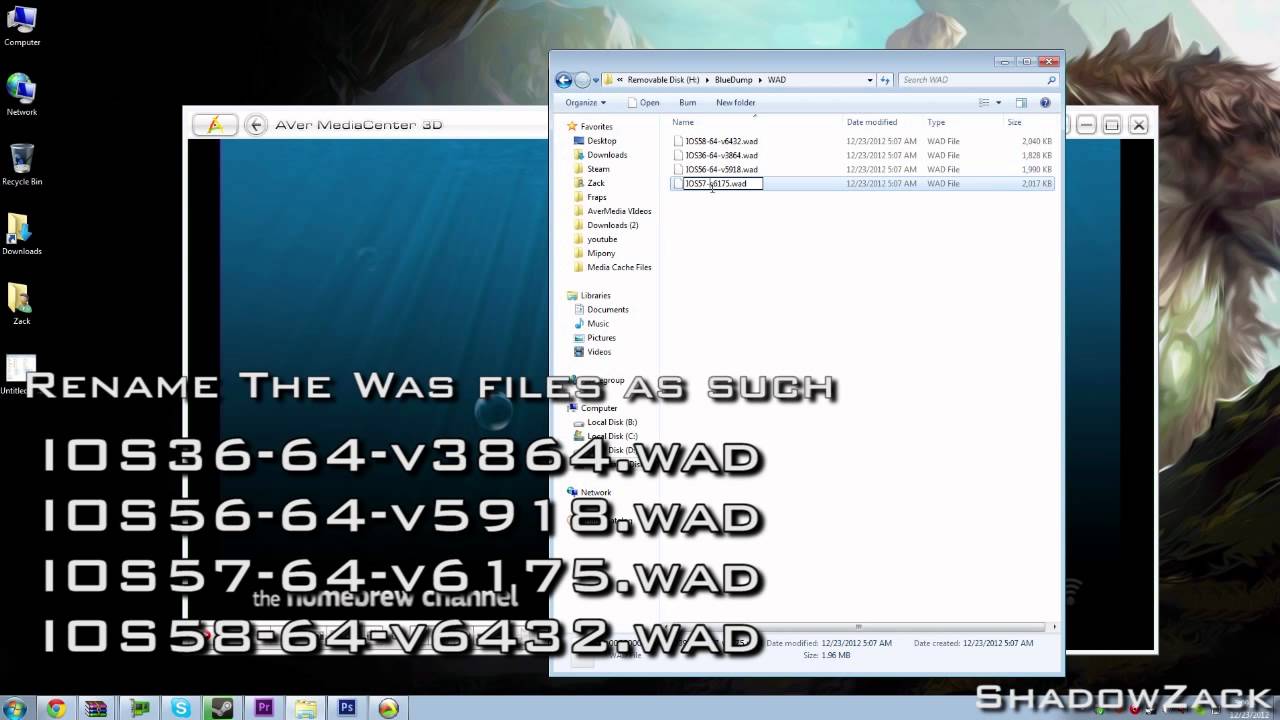
Task: Click the address bar refresh button
Action: click(885, 80)
